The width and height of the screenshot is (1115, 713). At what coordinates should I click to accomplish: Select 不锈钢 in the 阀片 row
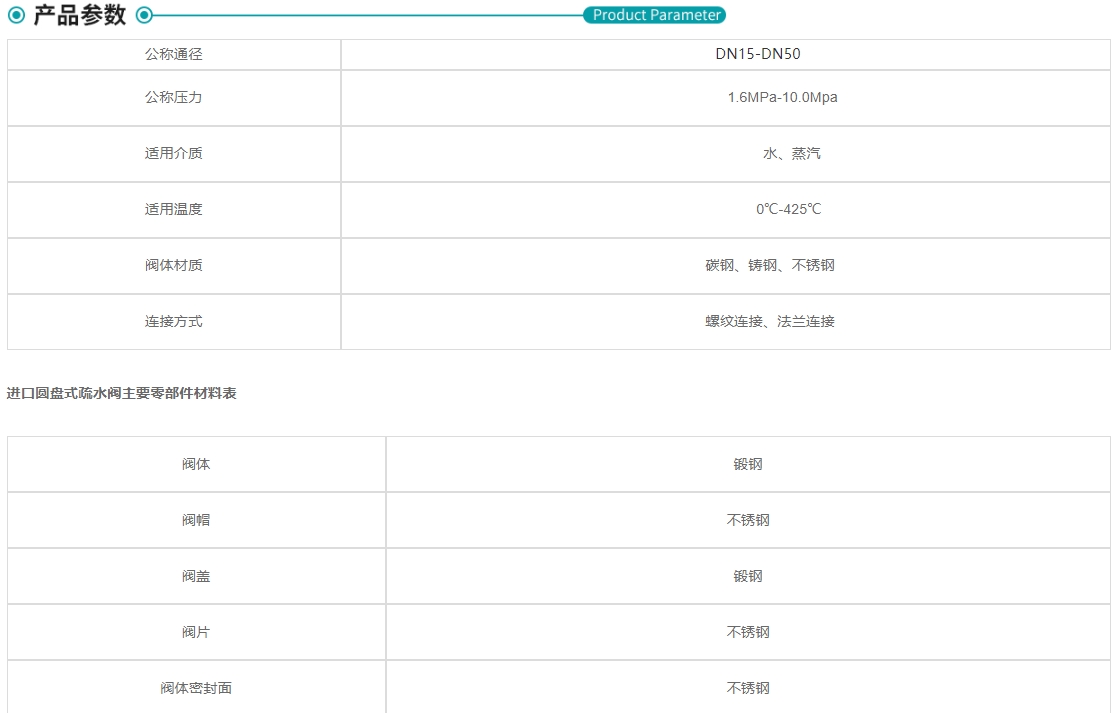click(748, 633)
